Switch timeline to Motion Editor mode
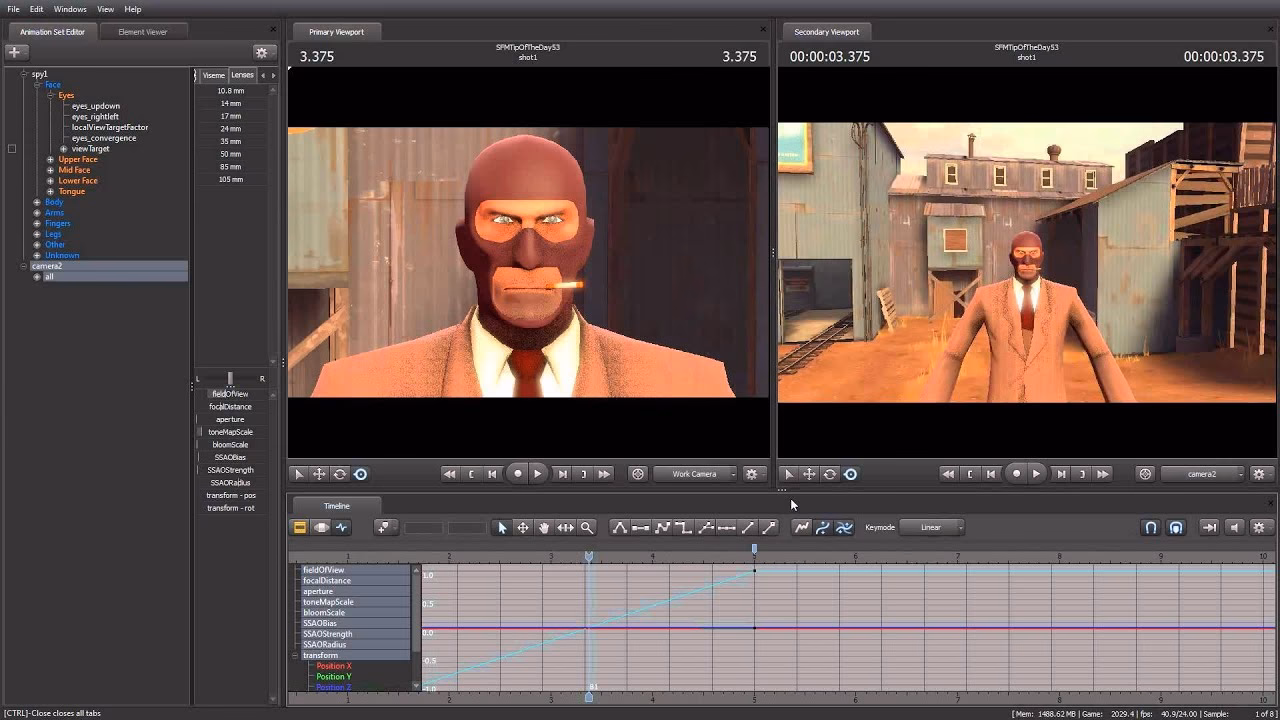Image resolution: width=1280 pixels, height=720 pixels. tap(321, 527)
